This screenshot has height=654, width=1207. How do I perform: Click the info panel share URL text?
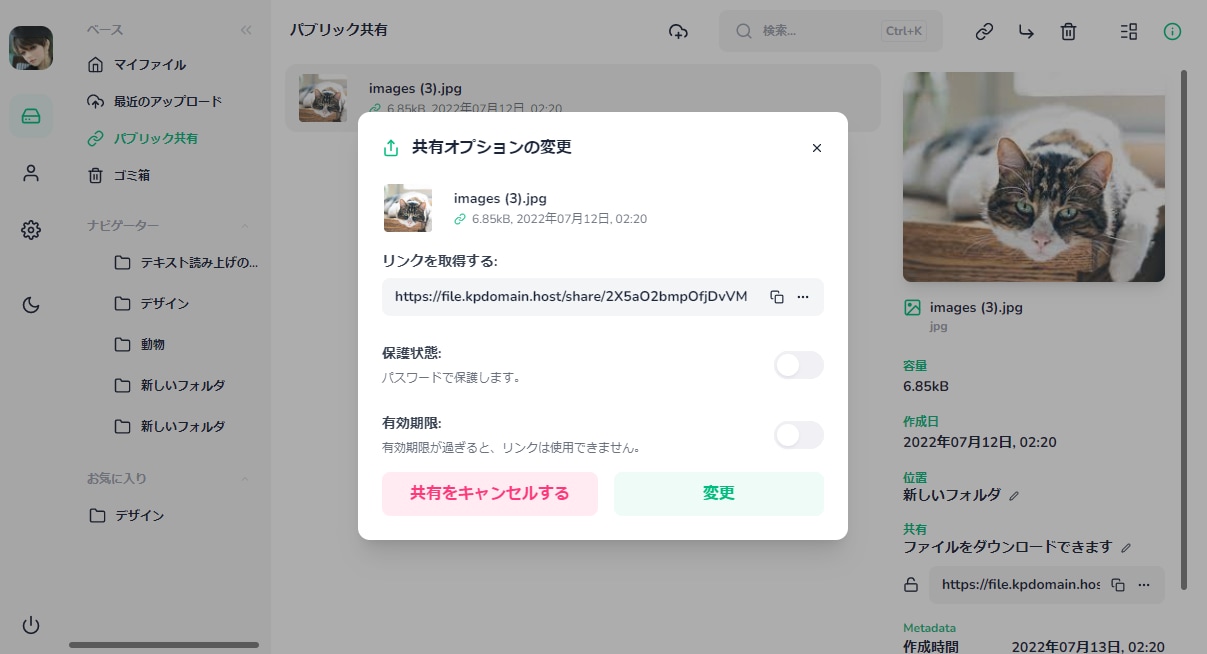tap(1021, 585)
